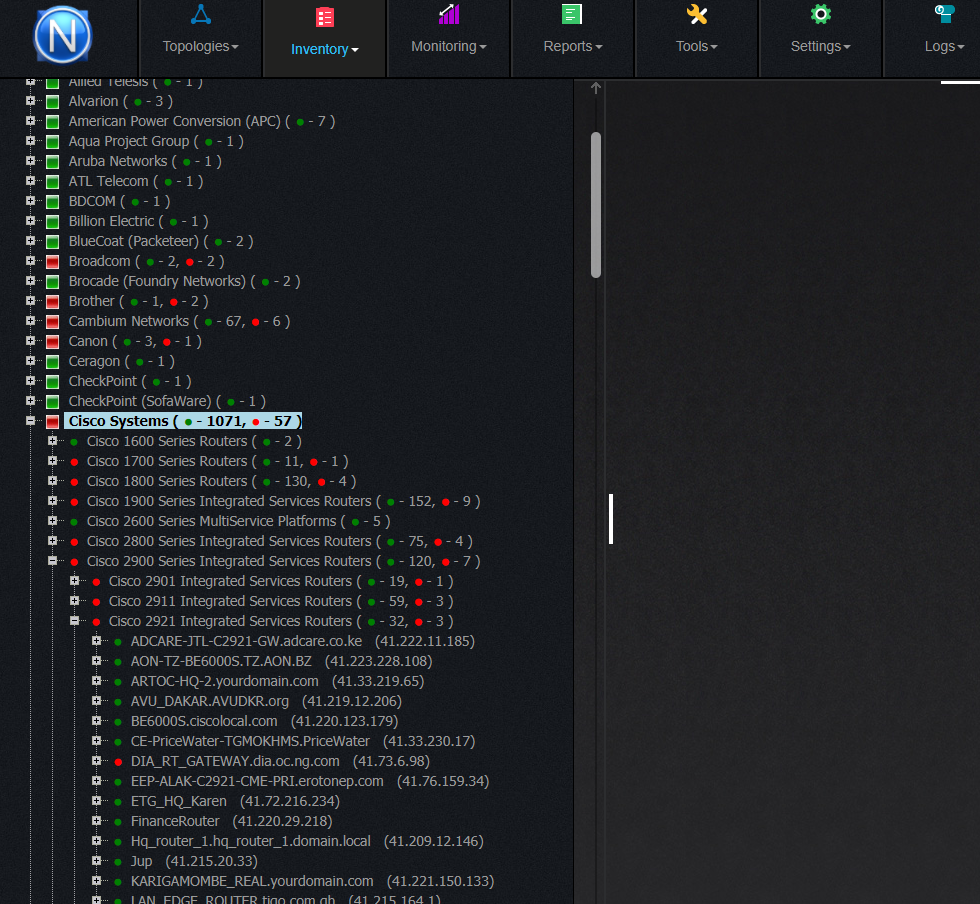Select Cisco 1900 Series Integrated Services Routers
Screen dimensions: 980x904
tap(283, 501)
